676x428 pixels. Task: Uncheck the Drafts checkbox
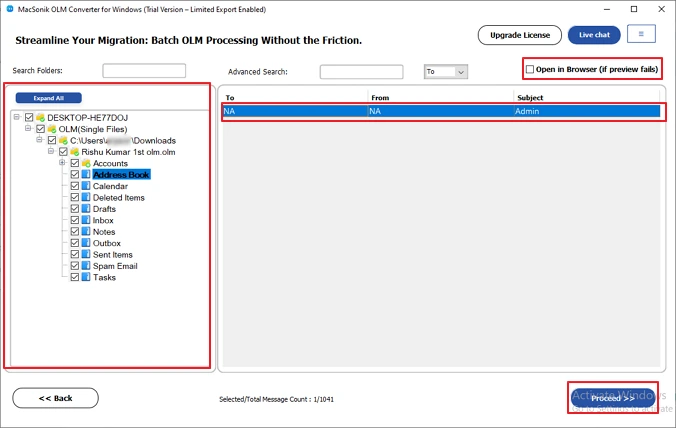click(75, 209)
